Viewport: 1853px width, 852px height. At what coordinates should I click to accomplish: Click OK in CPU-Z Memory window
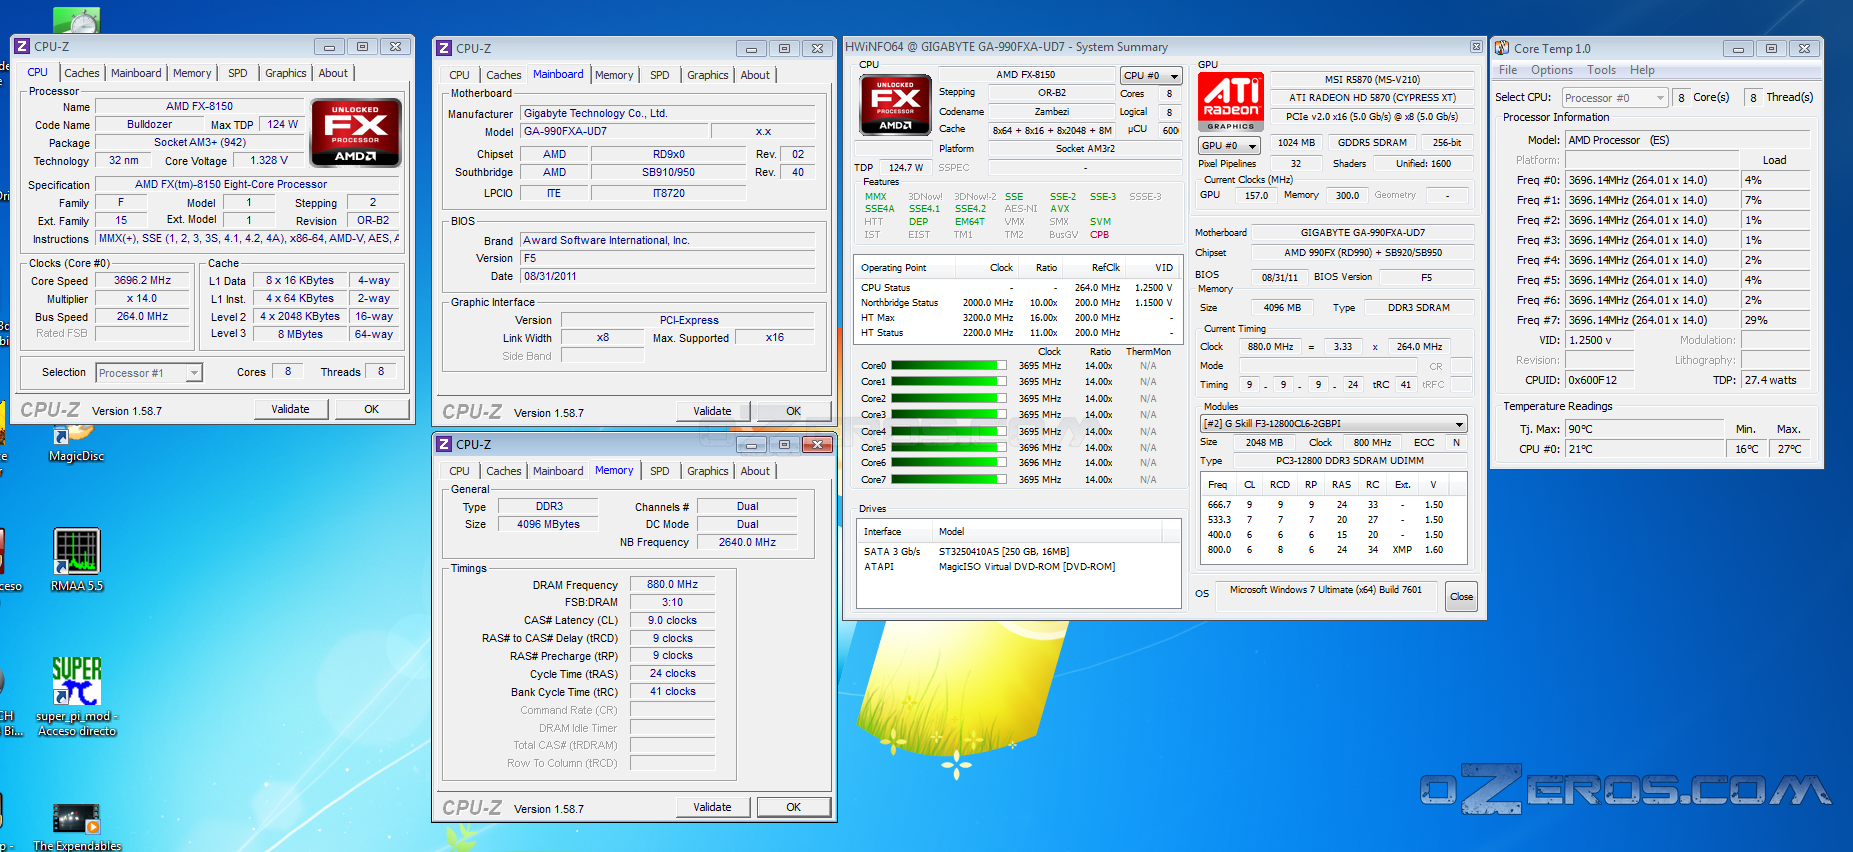[794, 807]
